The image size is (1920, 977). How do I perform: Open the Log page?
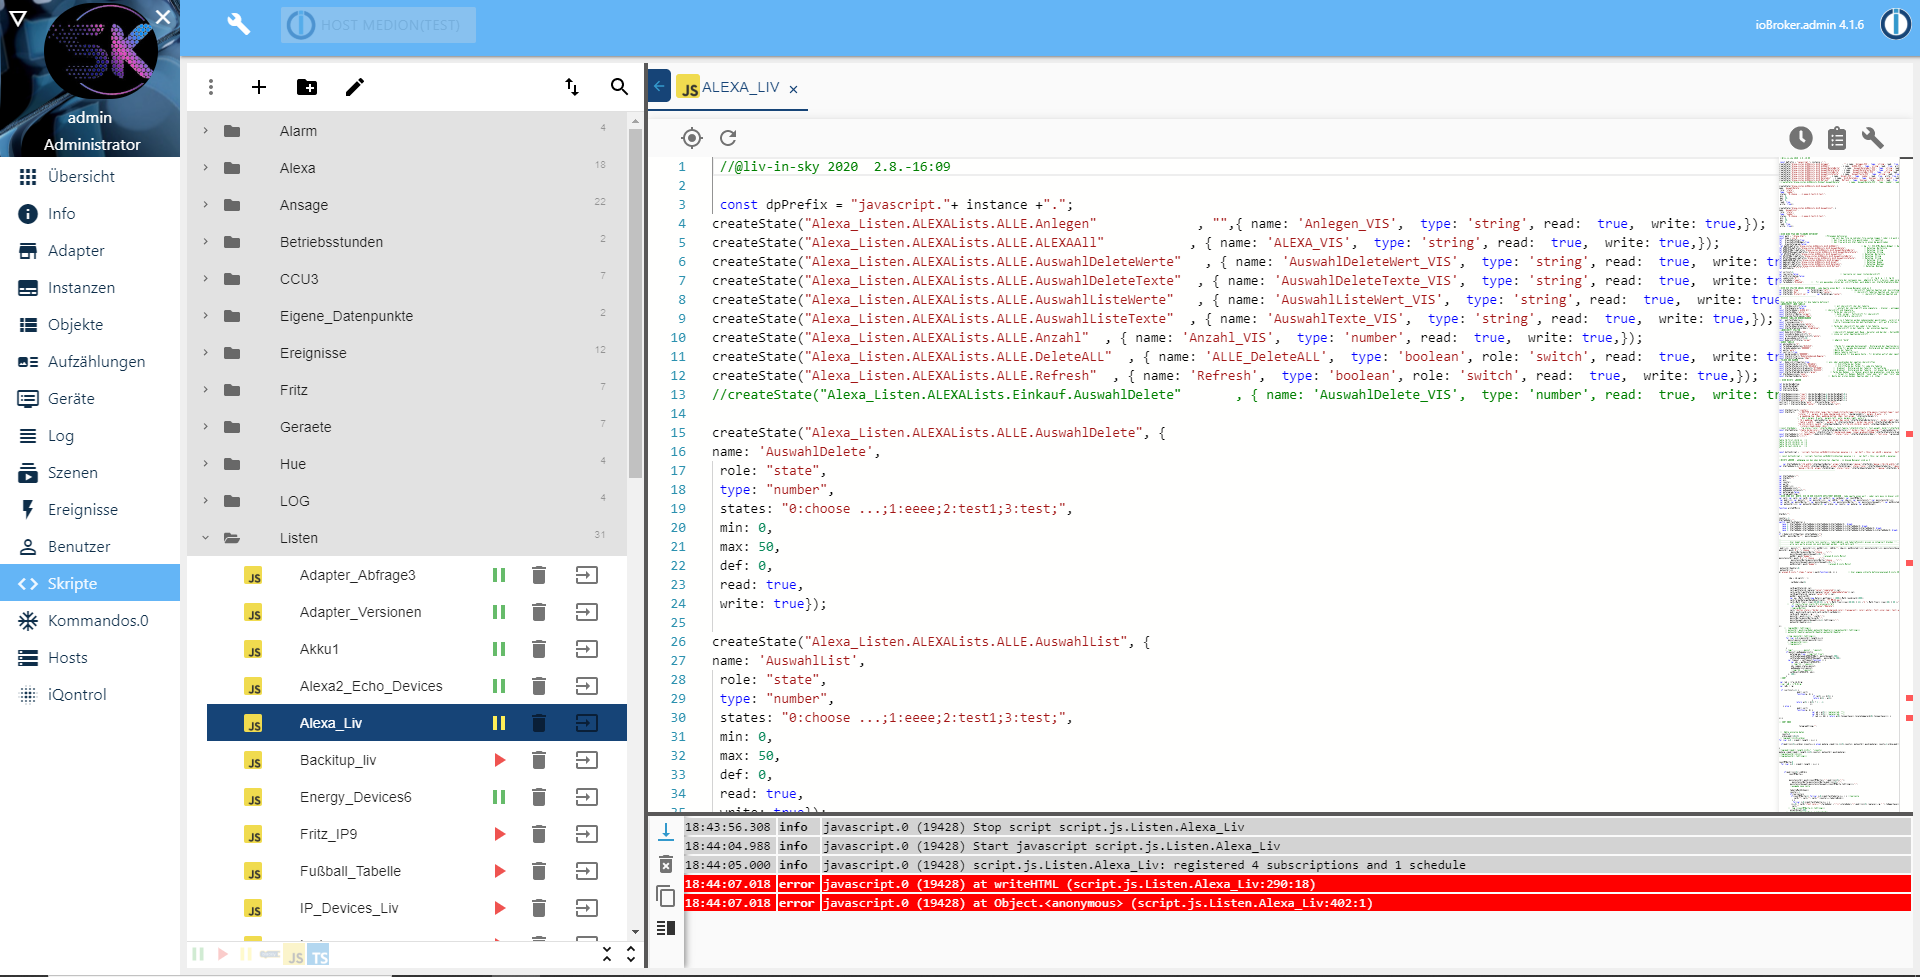[x=90, y=435]
